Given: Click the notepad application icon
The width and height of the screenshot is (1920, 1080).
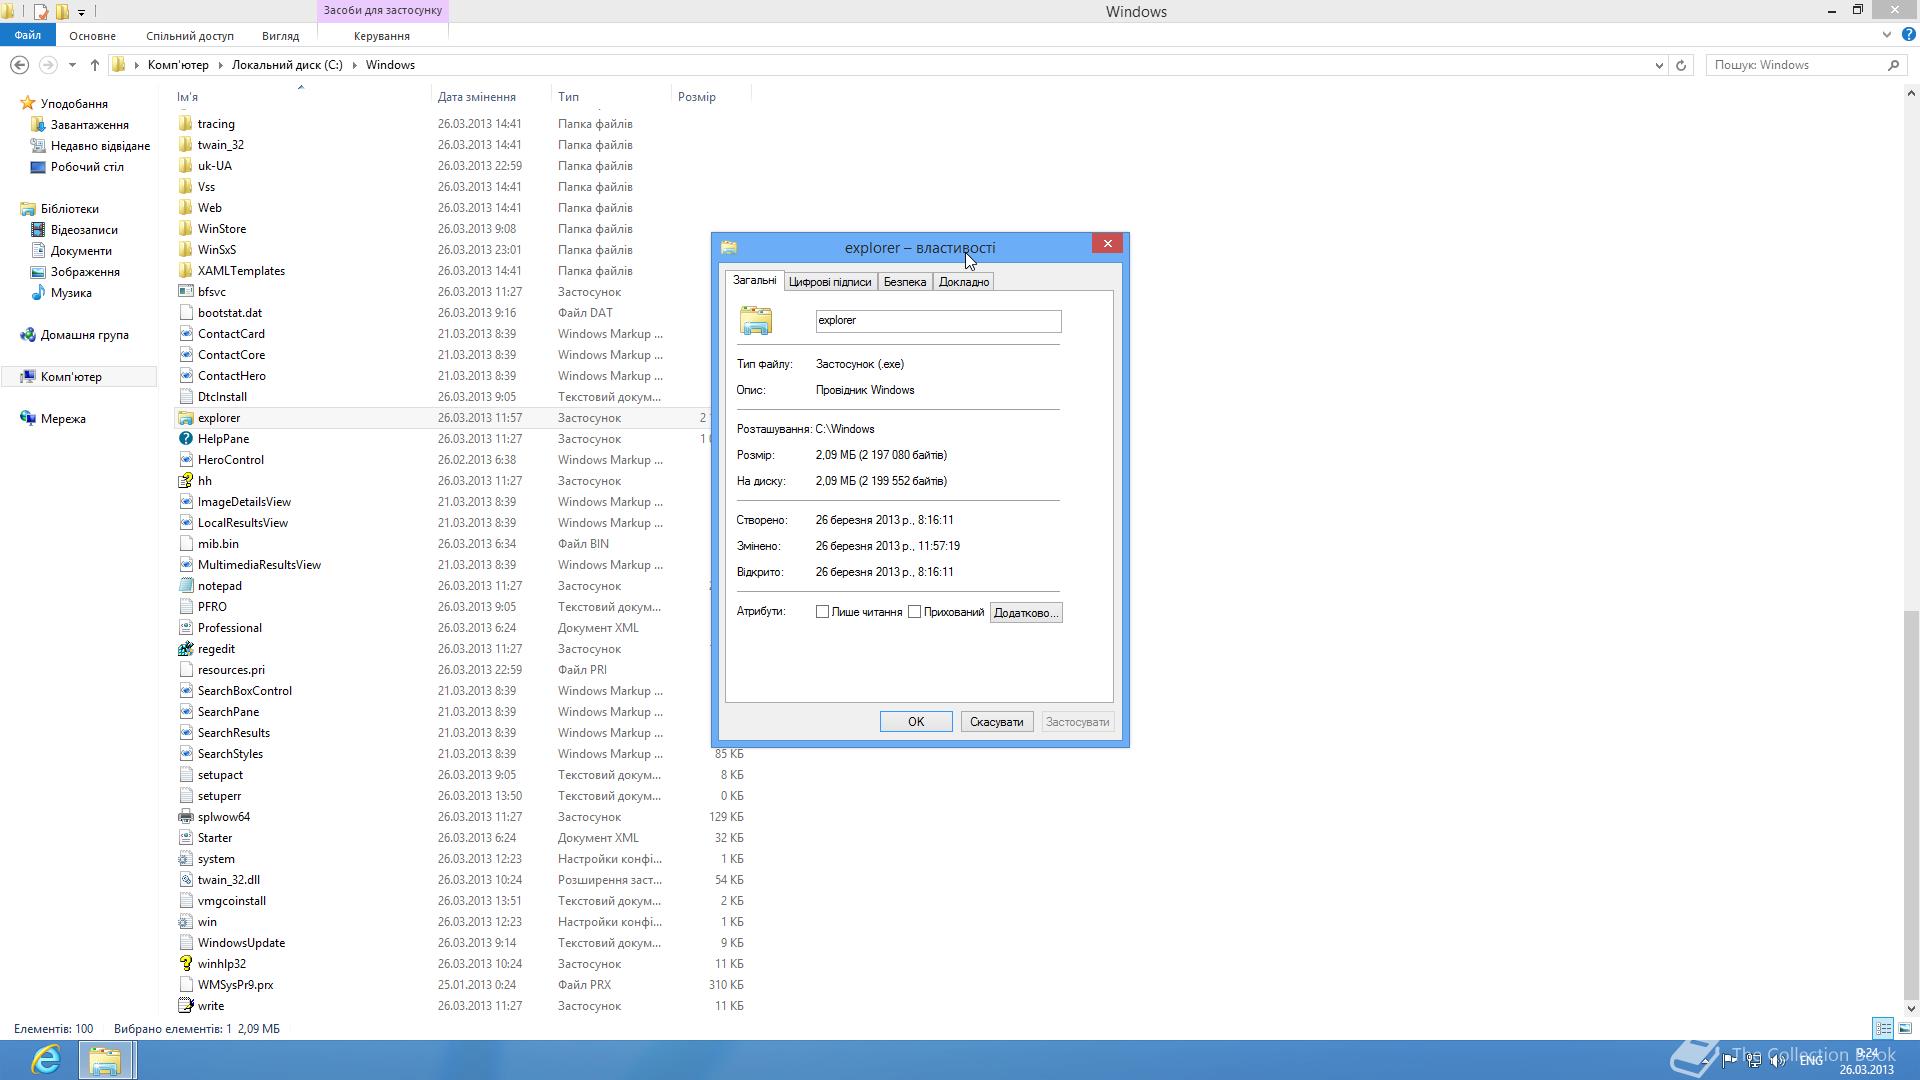Looking at the screenshot, I should point(185,586).
